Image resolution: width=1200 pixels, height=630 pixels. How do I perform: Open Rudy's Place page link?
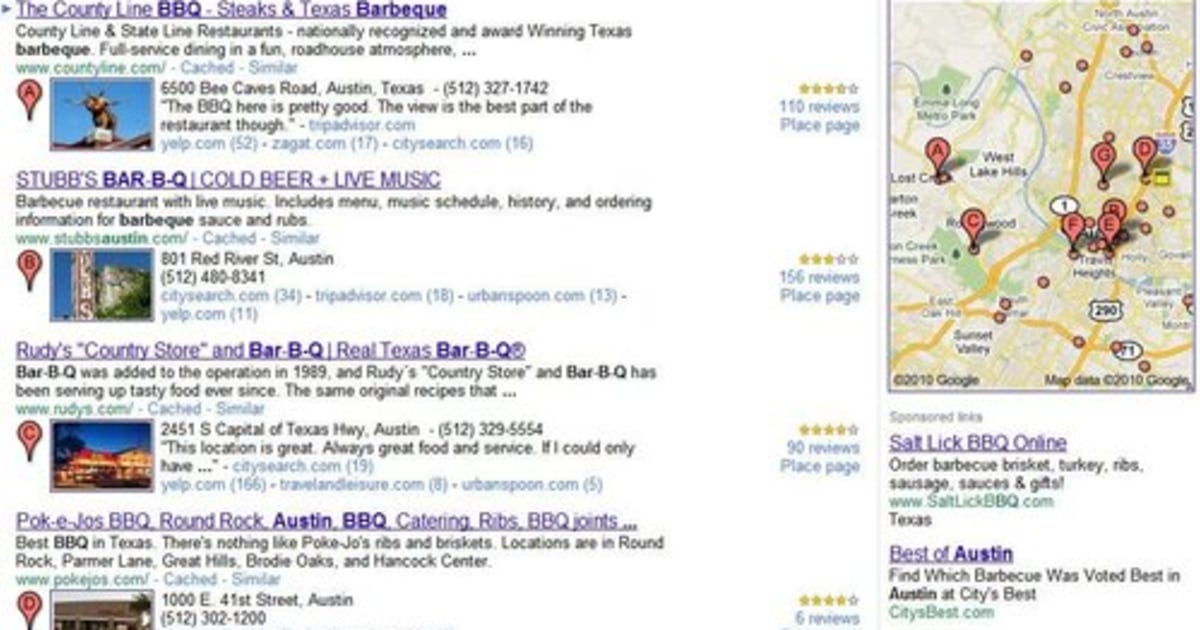coord(820,466)
